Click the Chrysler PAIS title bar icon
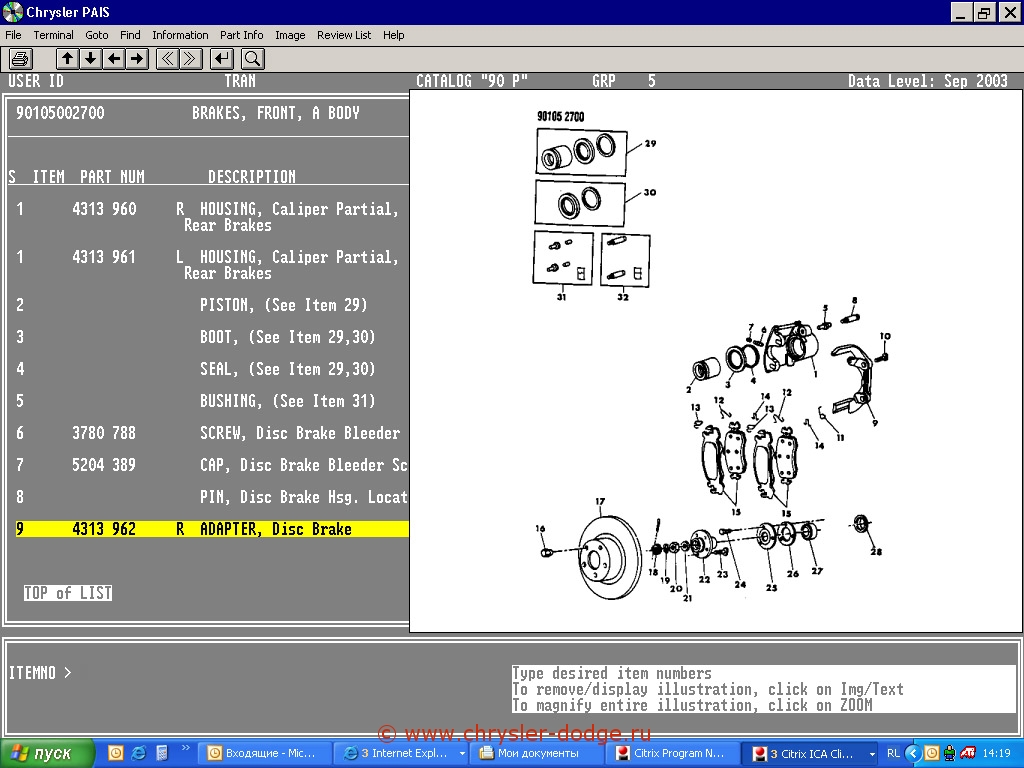1024x768 pixels. pos(12,12)
